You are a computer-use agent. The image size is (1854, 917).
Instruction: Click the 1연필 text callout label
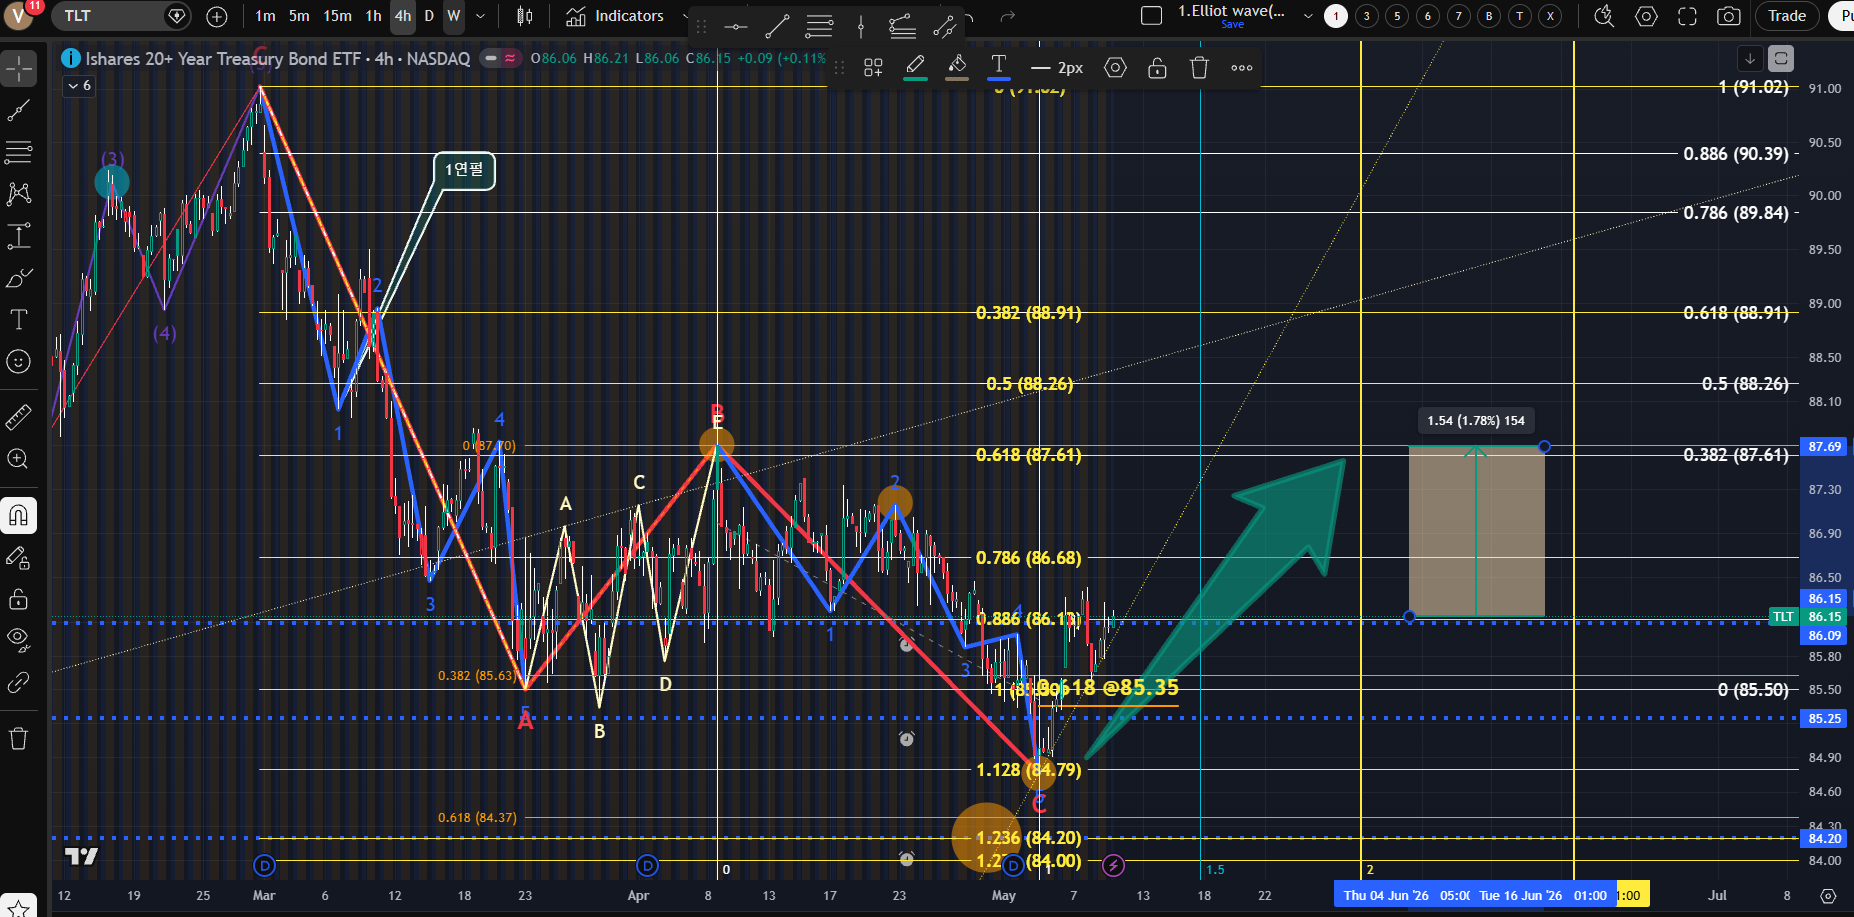tap(464, 170)
